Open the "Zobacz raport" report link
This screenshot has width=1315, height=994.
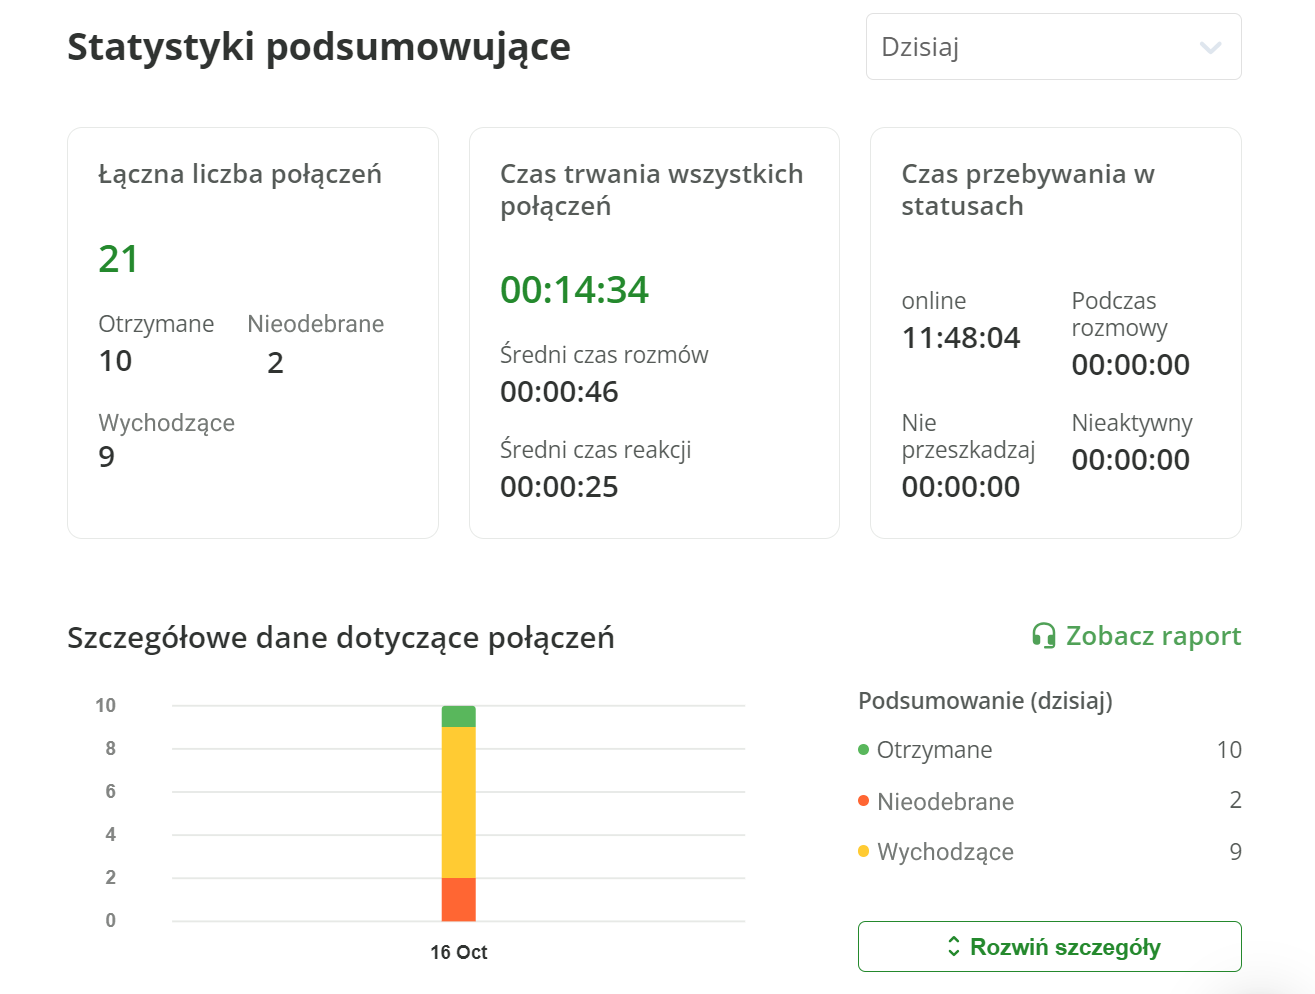pyautogui.click(x=1154, y=636)
